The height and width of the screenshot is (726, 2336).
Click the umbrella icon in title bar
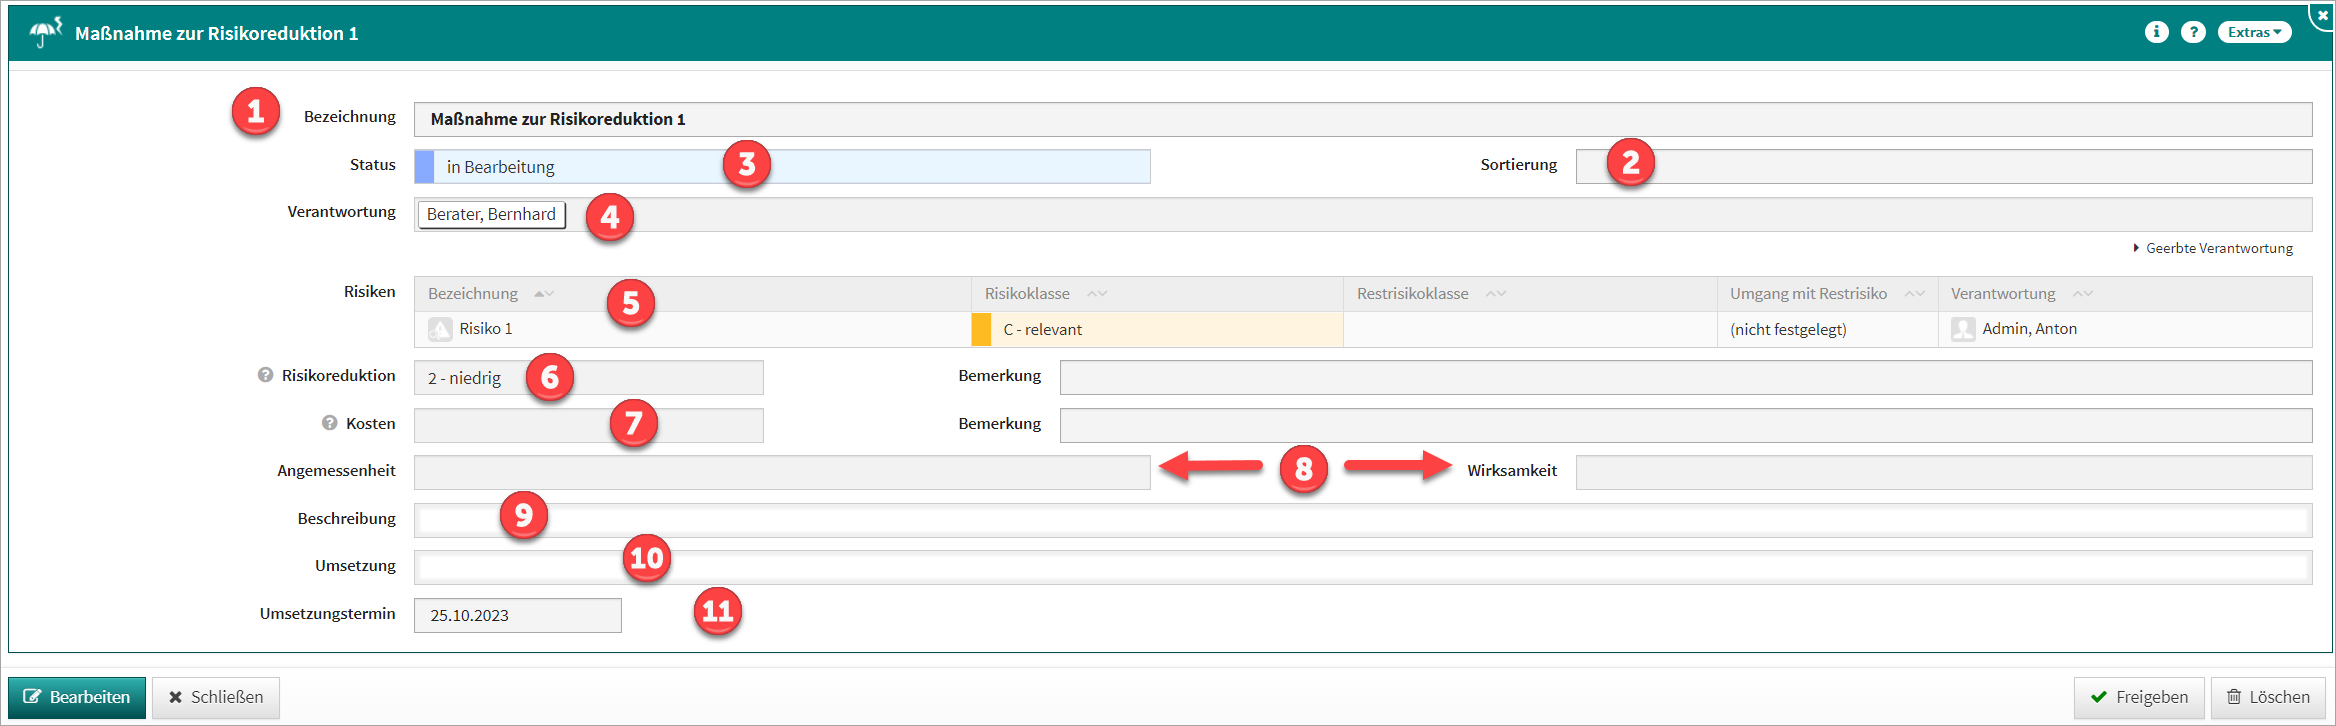coord(45,32)
